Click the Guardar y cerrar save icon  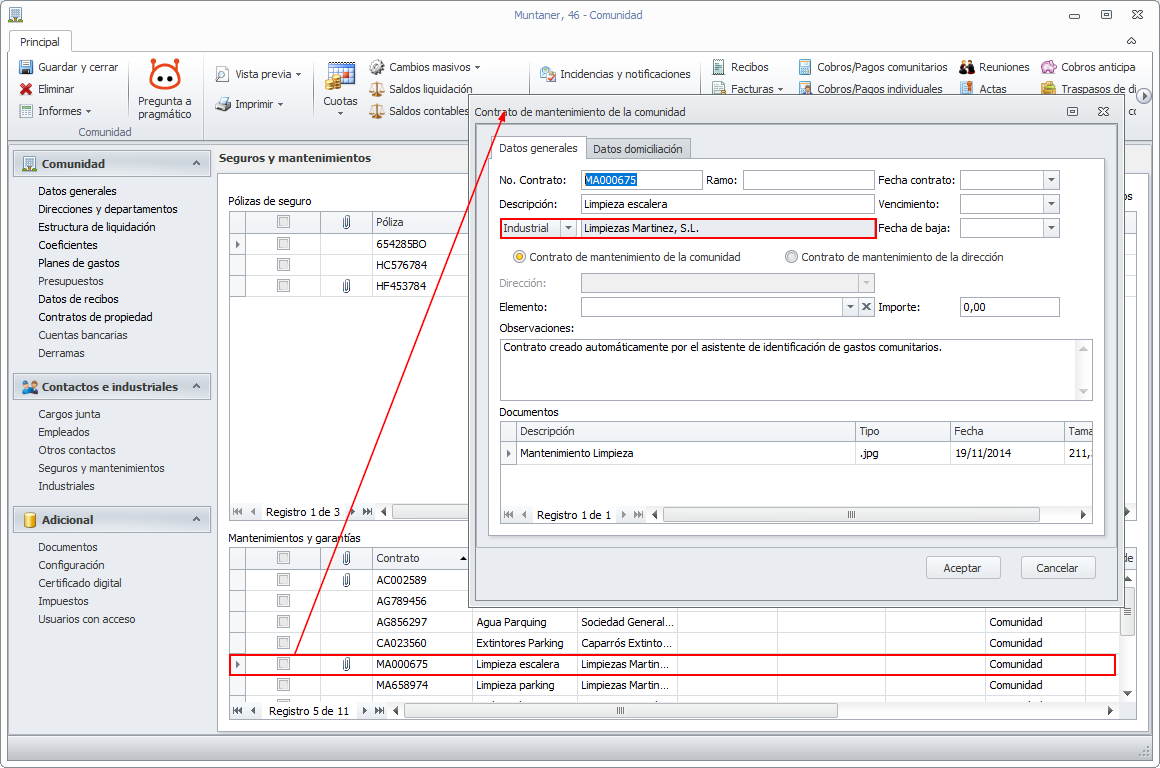tap(26, 67)
